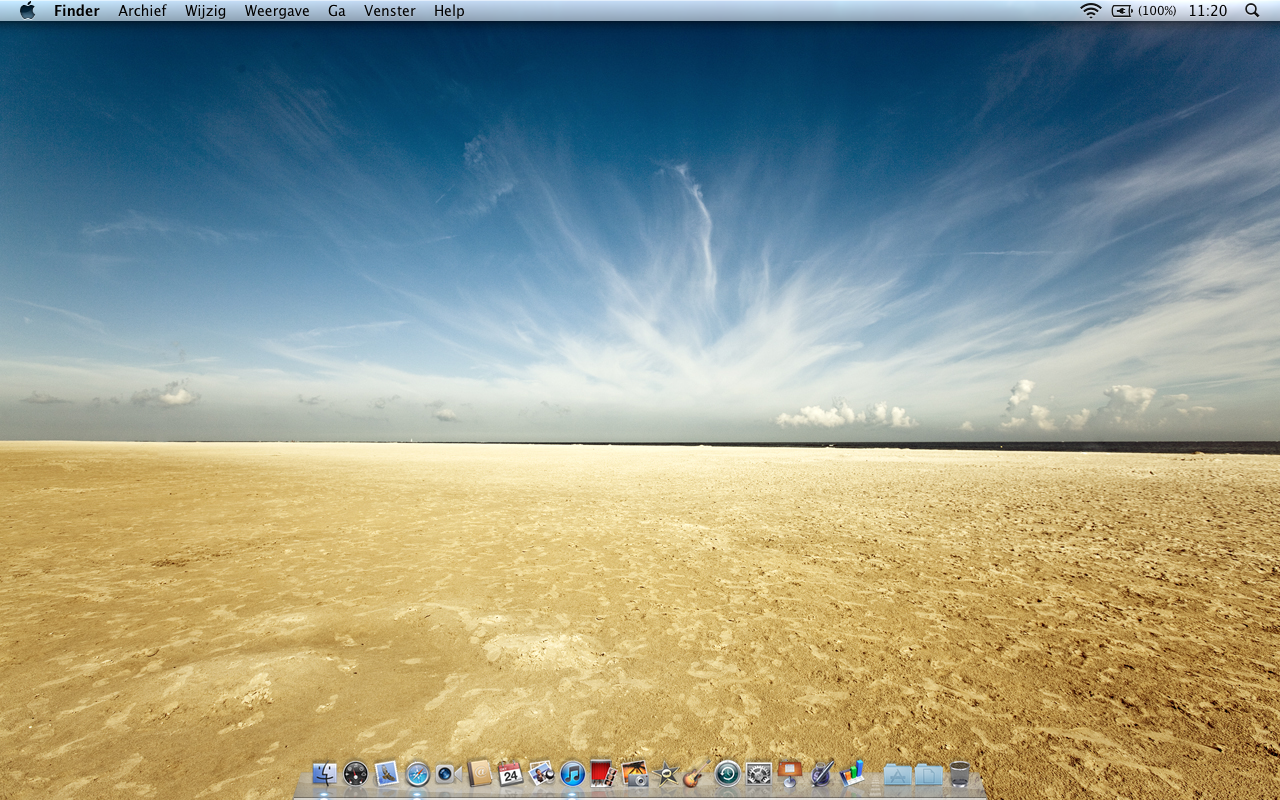Open the Wi-Fi status menu

1090,11
